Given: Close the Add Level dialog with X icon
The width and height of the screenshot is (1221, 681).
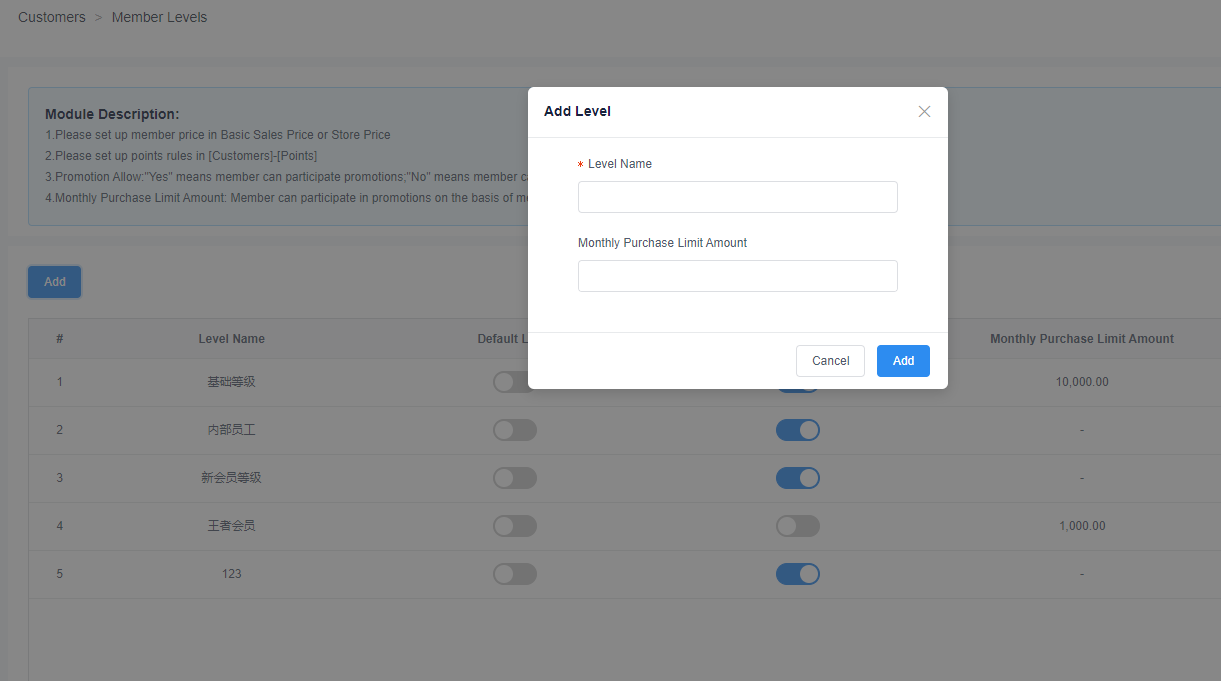Looking at the screenshot, I should (924, 112).
